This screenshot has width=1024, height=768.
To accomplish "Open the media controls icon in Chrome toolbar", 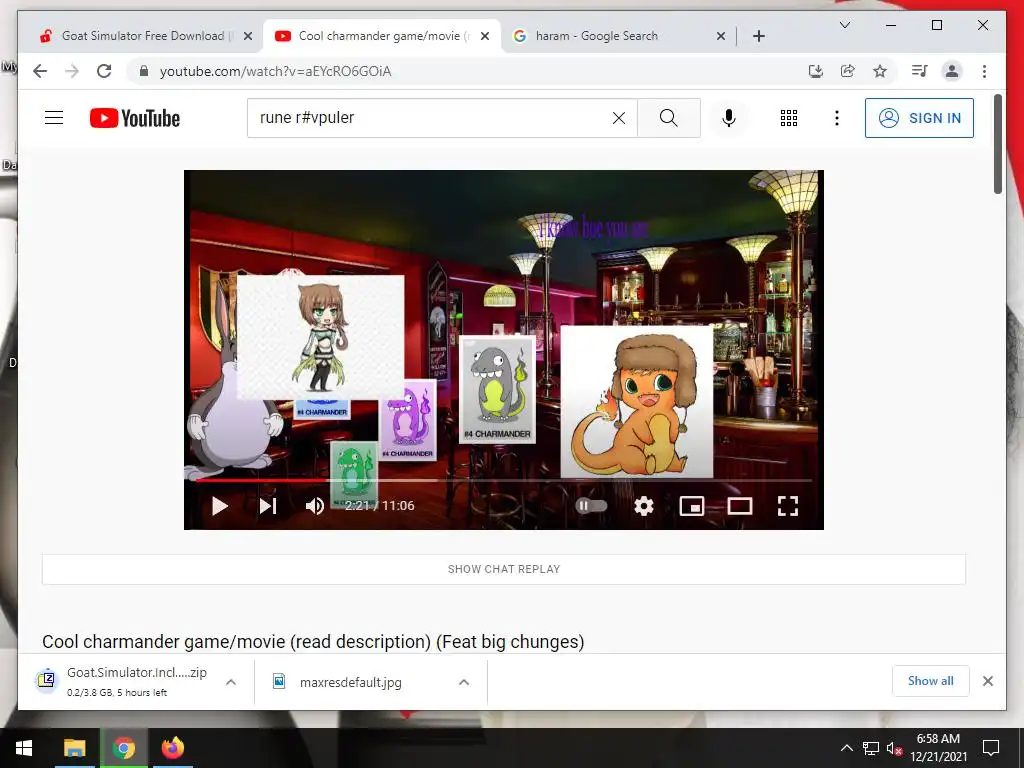I will 920,71.
